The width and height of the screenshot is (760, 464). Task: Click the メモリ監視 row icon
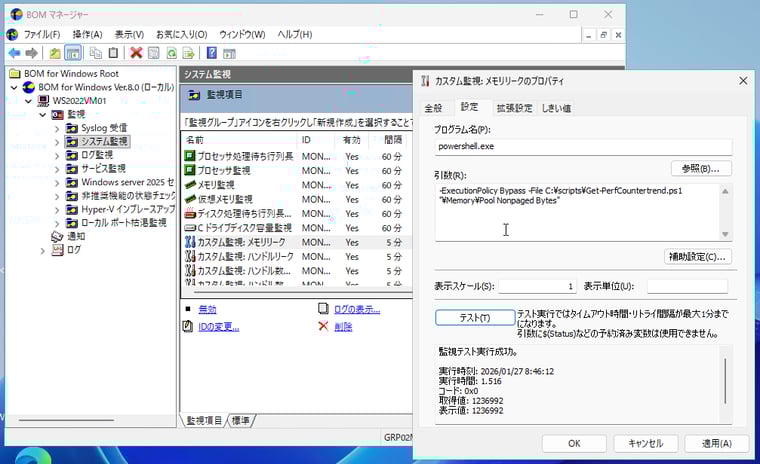coord(190,185)
